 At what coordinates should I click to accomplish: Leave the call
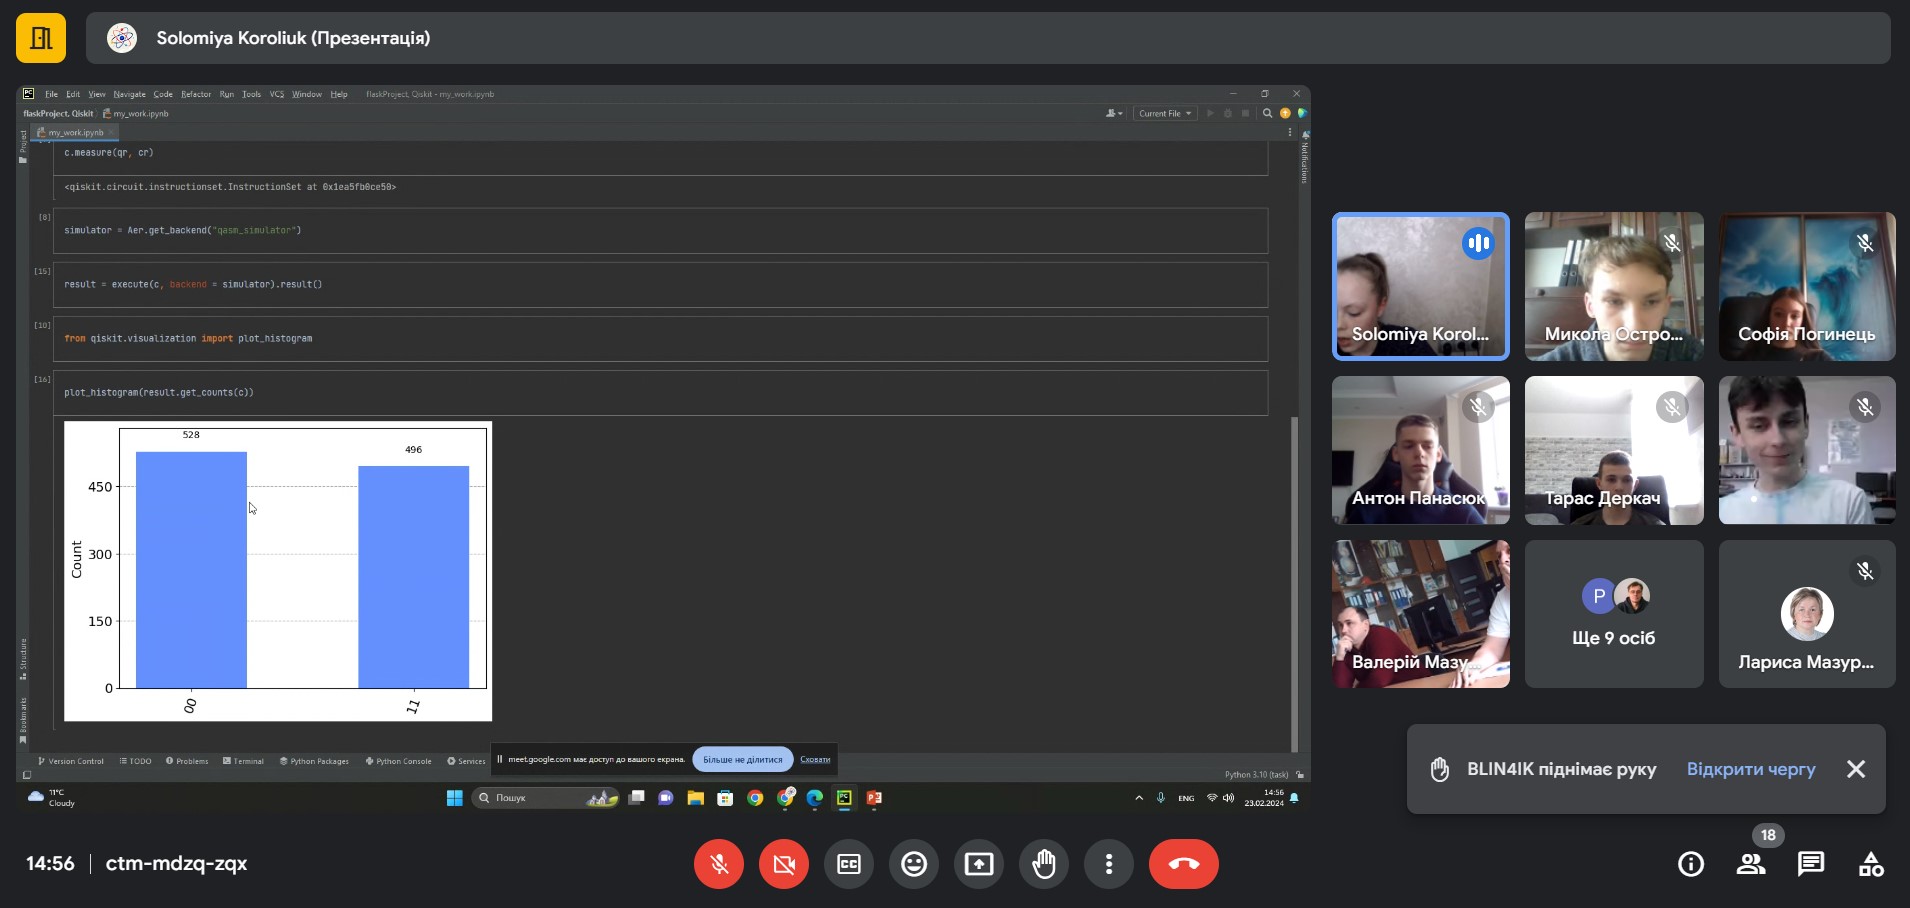point(1183,864)
